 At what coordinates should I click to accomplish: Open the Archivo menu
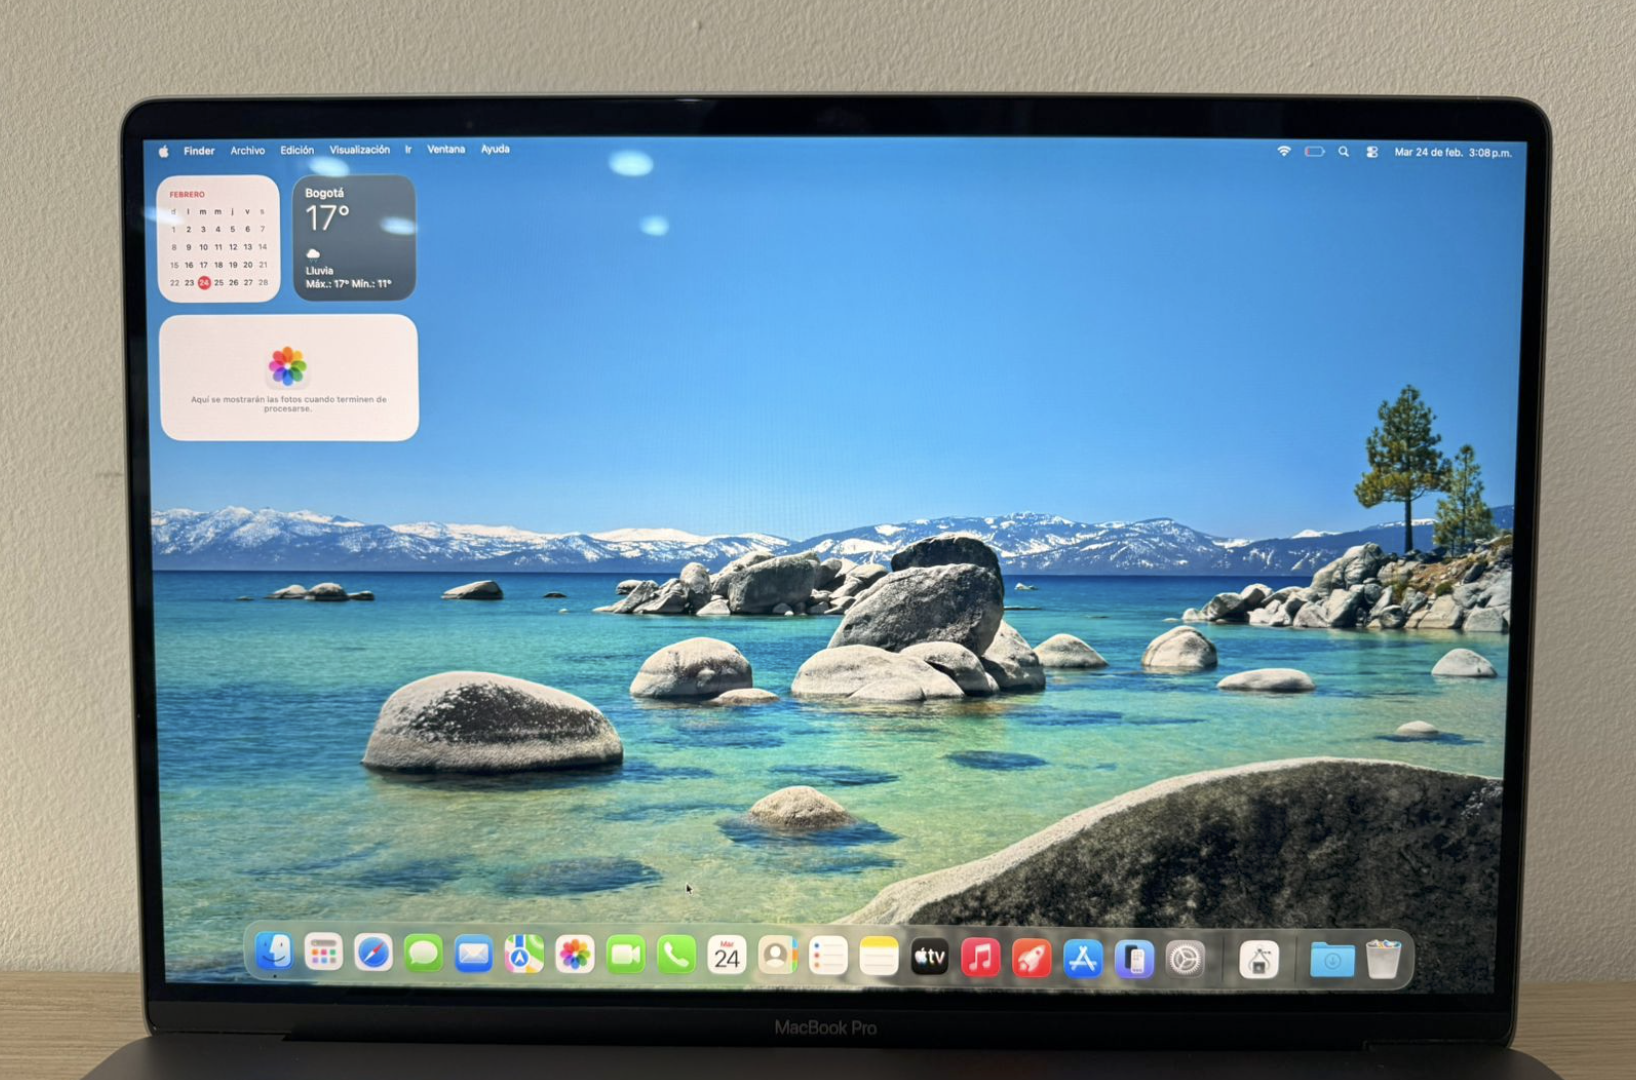tap(247, 150)
